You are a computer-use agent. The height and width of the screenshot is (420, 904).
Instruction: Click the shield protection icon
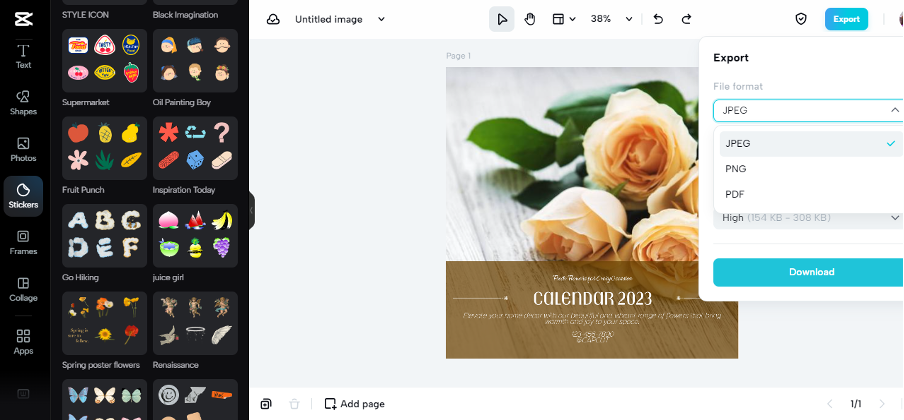801,19
